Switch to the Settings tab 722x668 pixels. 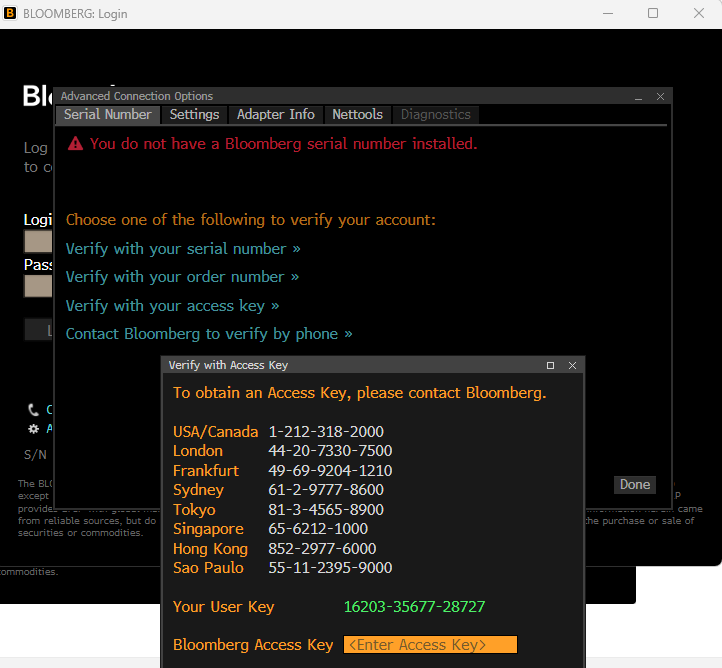tap(194, 115)
